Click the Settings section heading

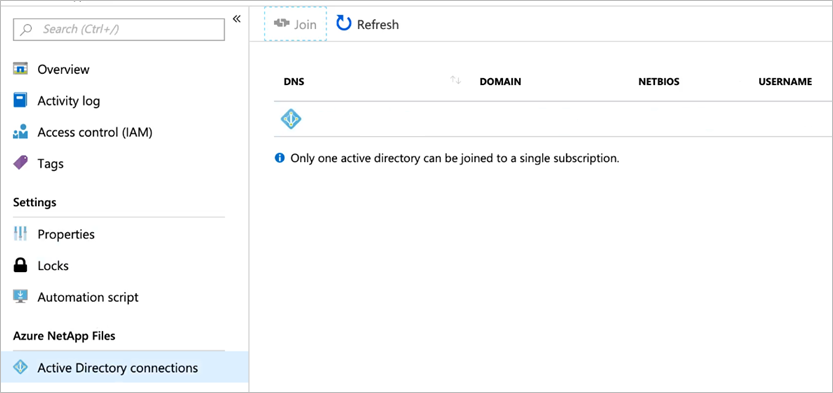pos(35,202)
